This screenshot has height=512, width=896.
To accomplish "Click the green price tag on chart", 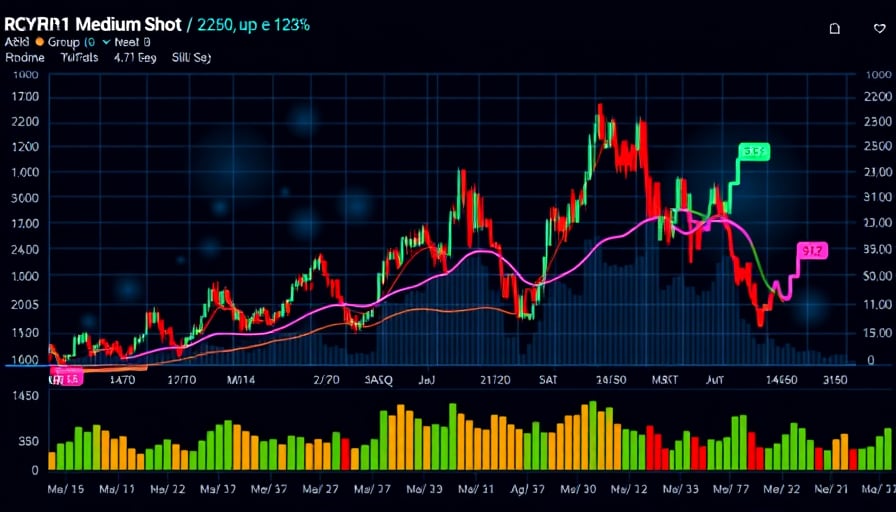I will click(753, 152).
